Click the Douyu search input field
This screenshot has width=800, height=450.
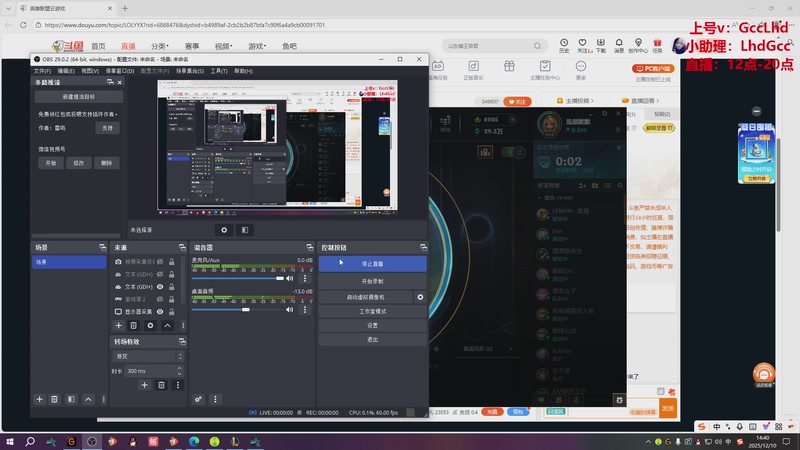(487, 46)
